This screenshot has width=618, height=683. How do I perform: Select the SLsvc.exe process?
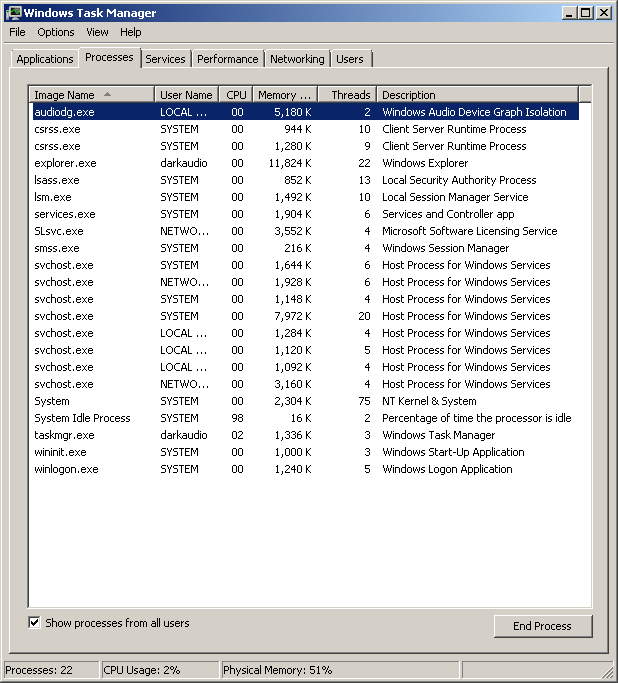306,231
